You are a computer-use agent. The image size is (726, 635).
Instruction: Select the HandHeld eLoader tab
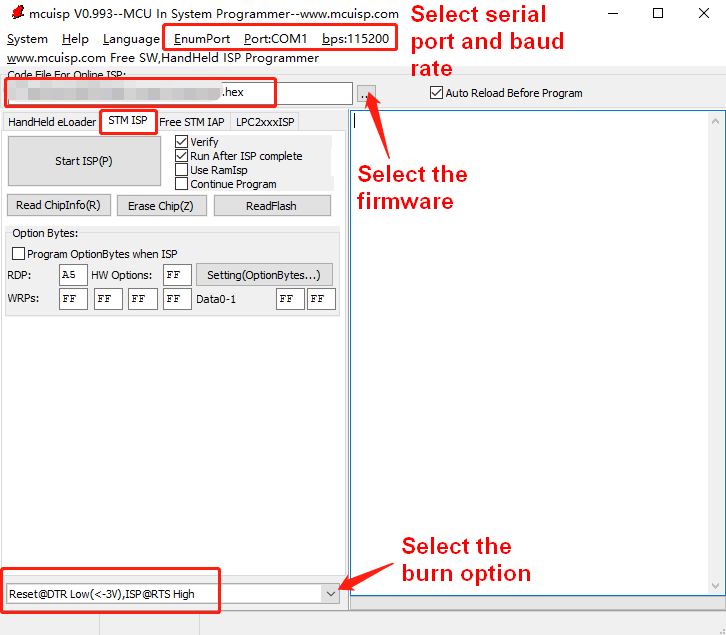[x=52, y=122]
